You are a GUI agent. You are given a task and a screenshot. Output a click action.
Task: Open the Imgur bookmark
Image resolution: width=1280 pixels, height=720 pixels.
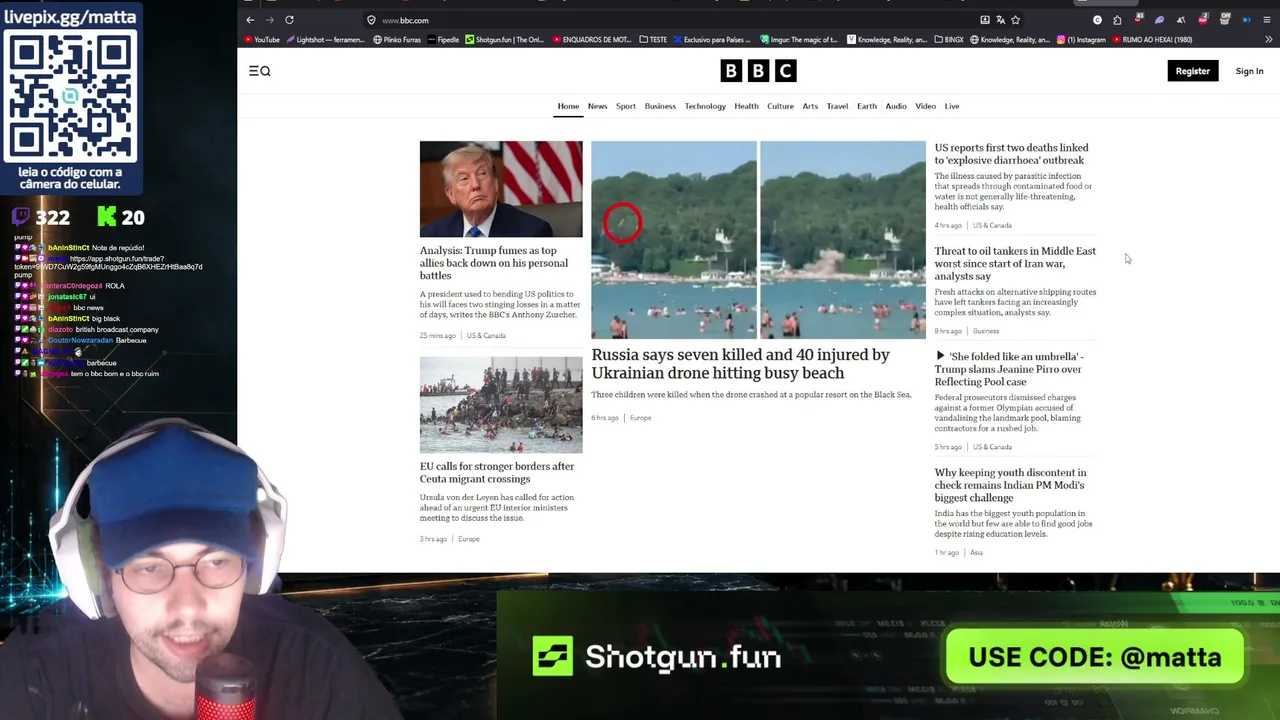799,40
